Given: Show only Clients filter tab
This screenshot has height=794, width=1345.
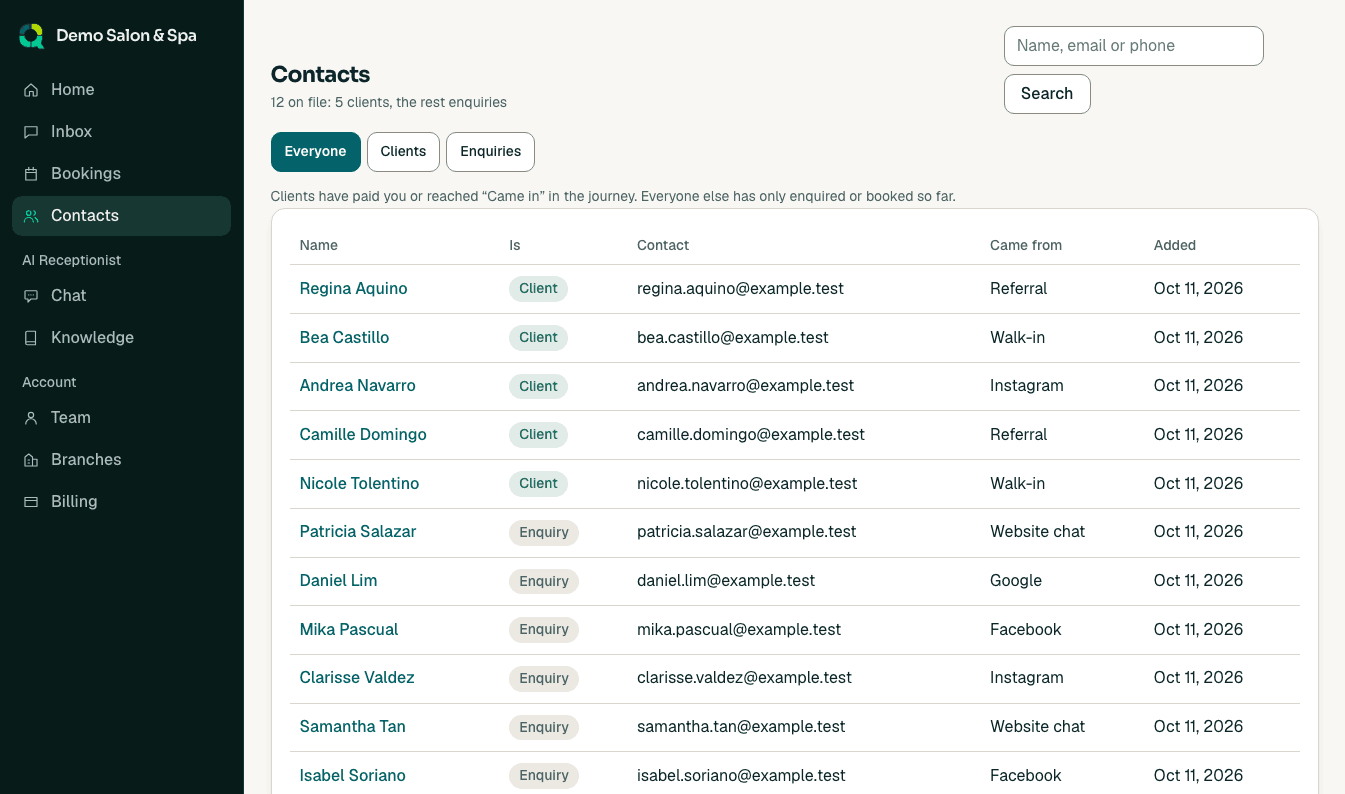Looking at the screenshot, I should pyautogui.click(x=403, y=152).
